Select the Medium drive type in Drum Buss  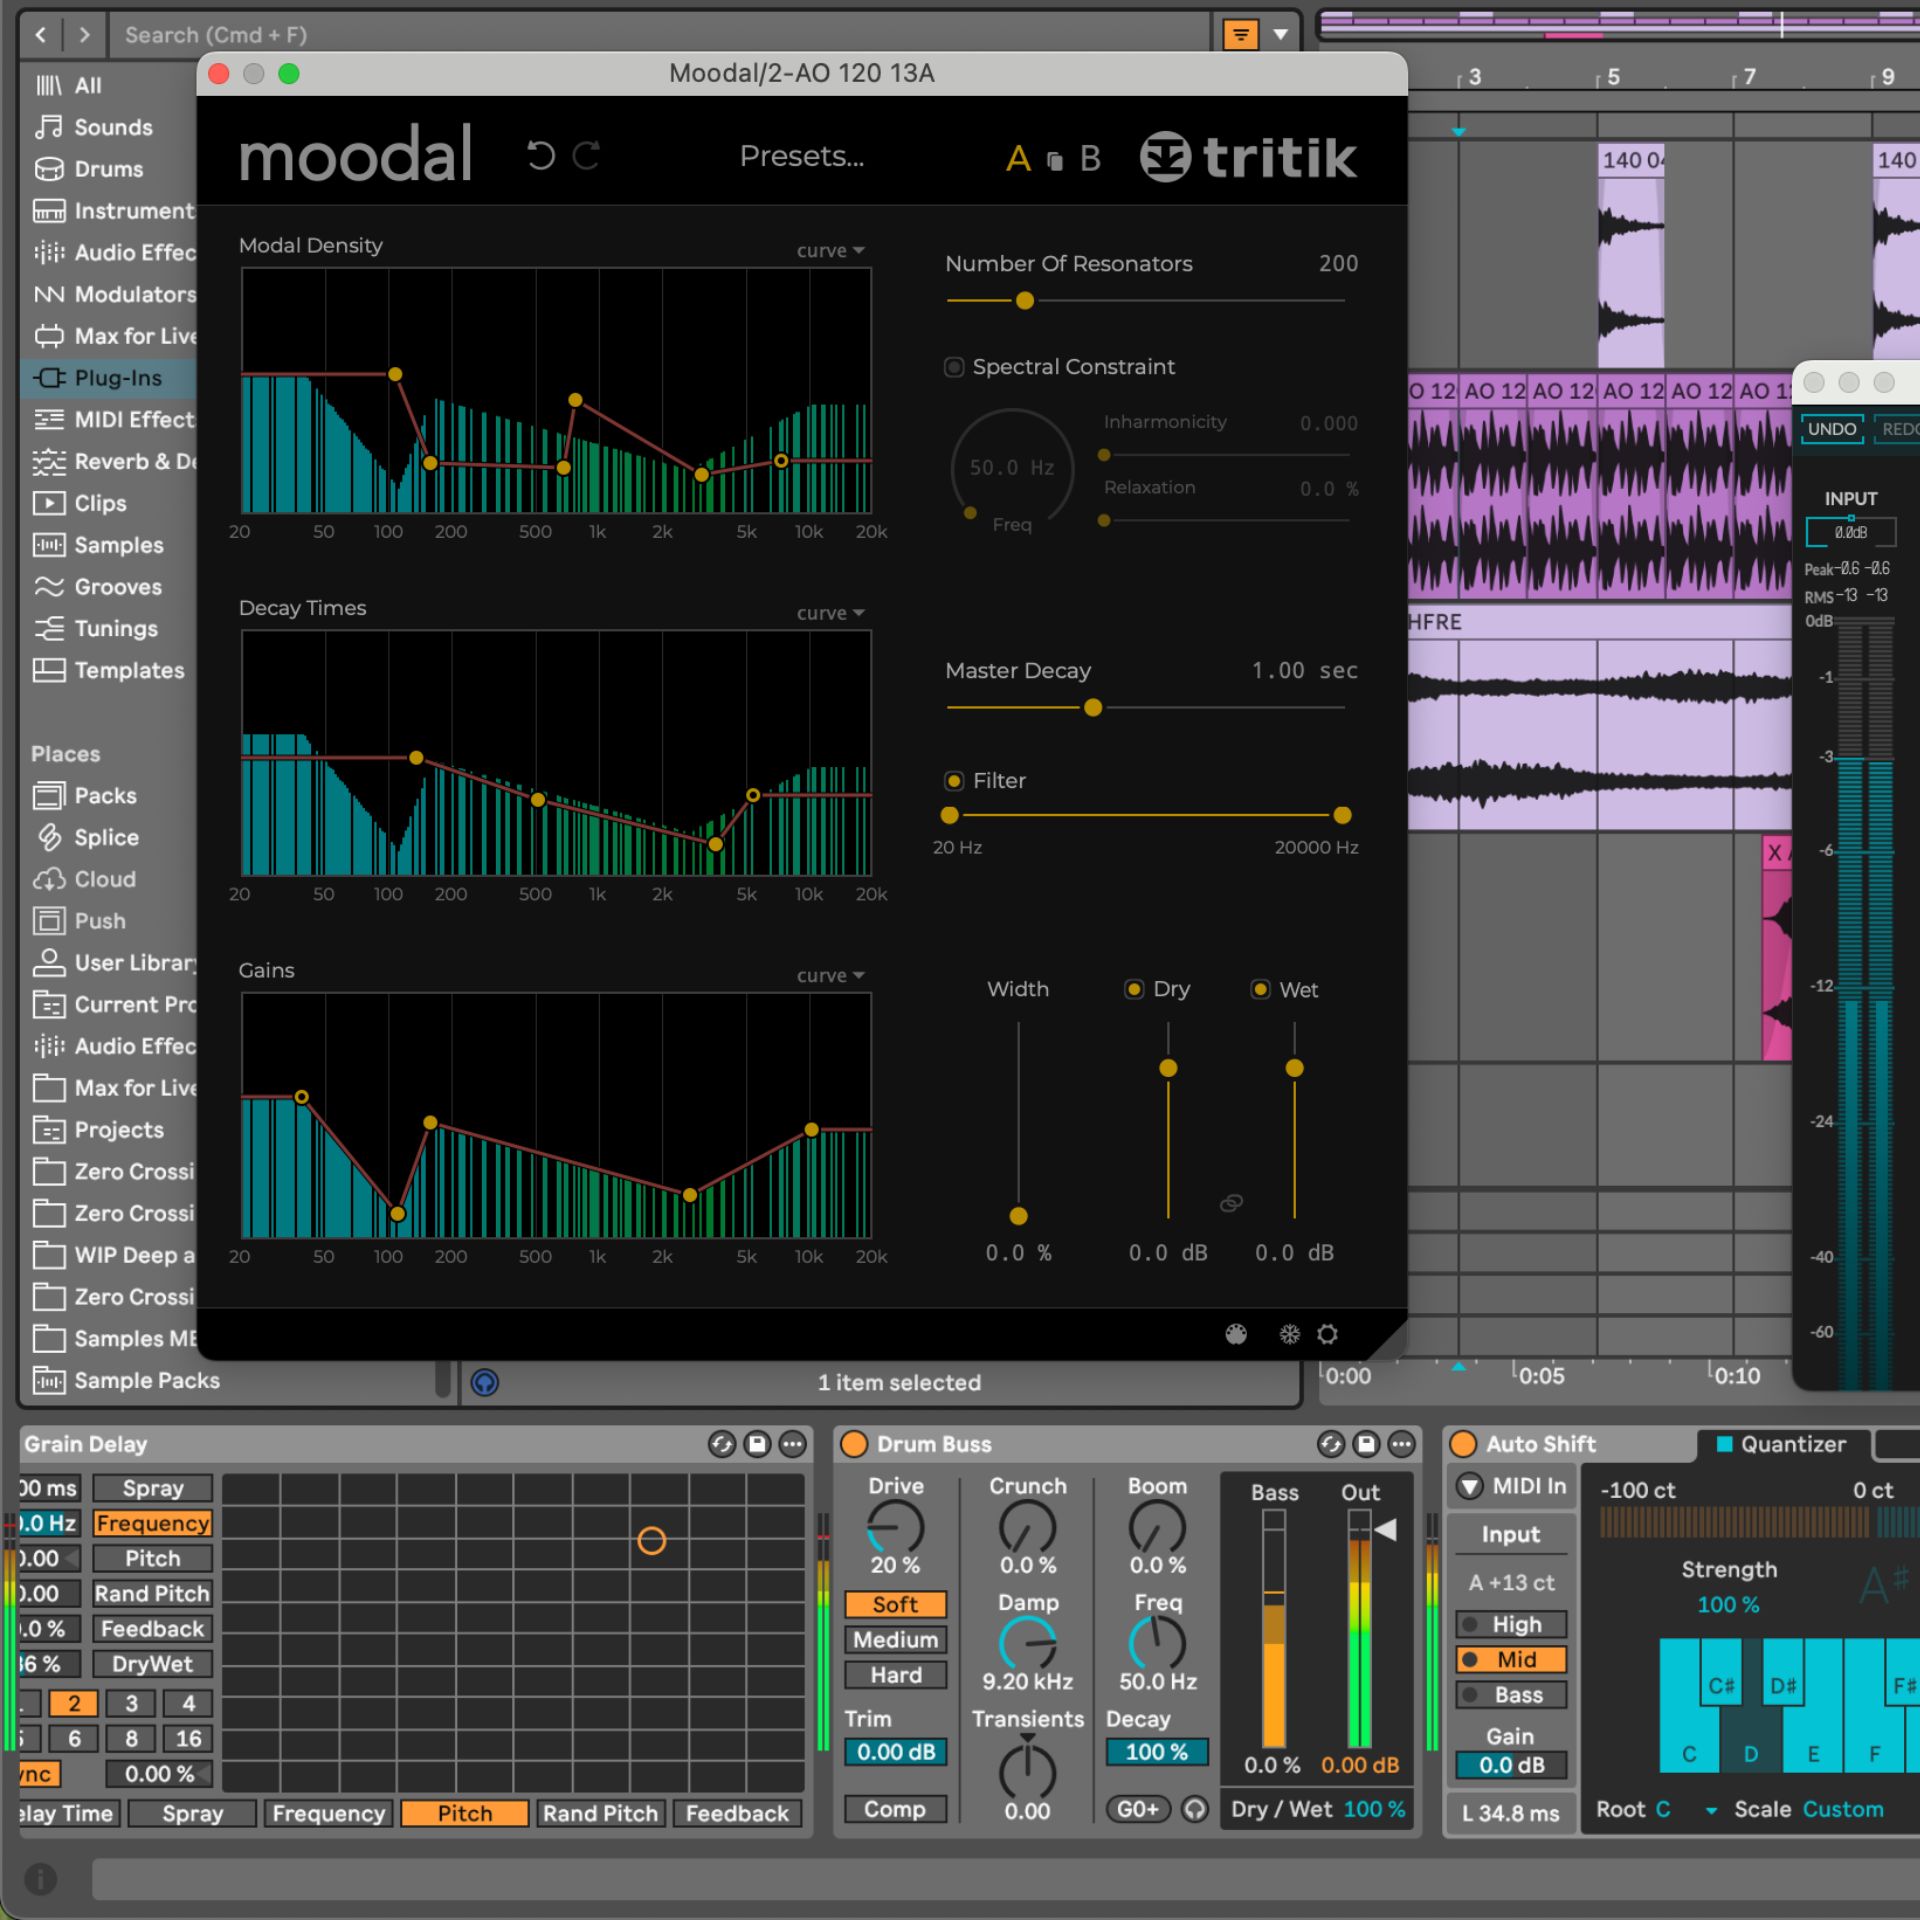point(895,1640)
